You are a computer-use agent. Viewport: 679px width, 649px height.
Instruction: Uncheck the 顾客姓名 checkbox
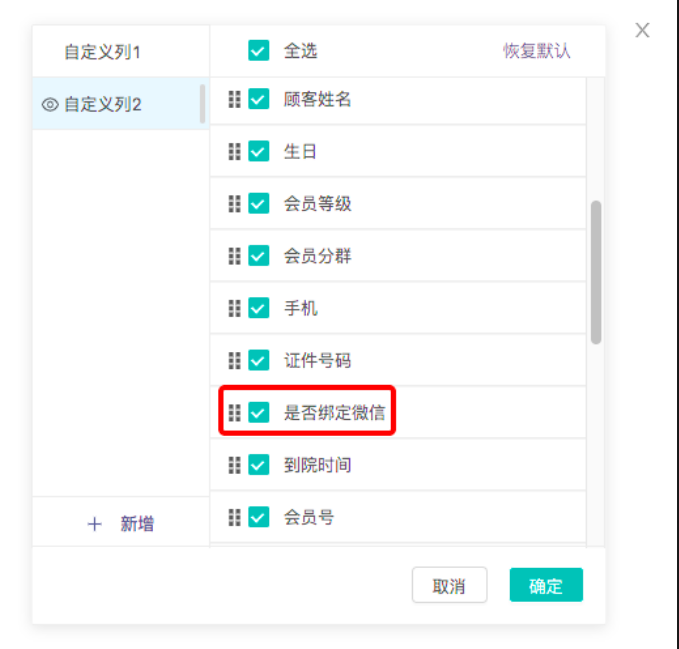click(259, 99)
